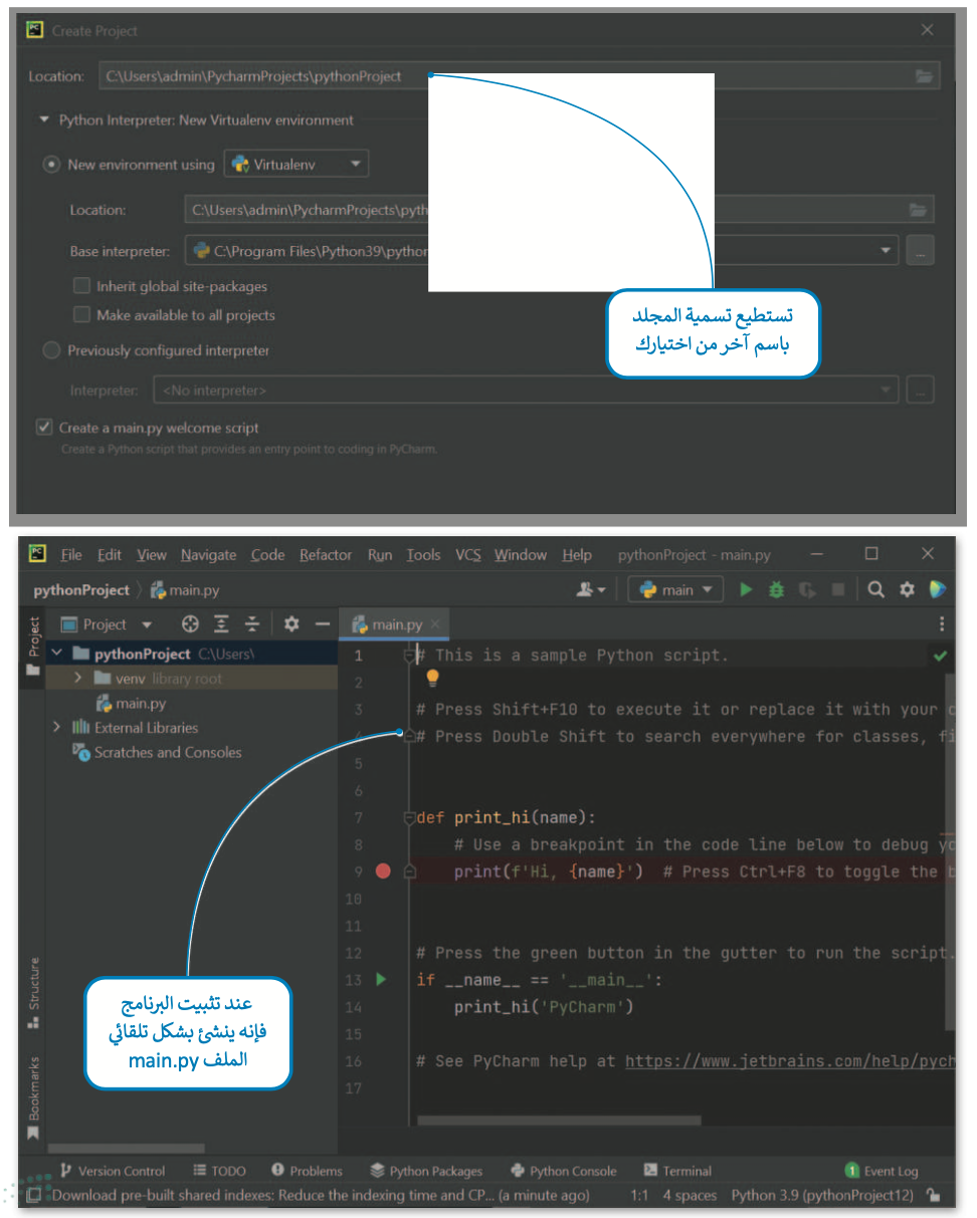This screenshot has height=1218, width=977.
Task: Browse virtualenv Location folder icon
Action: pos(917,210)
